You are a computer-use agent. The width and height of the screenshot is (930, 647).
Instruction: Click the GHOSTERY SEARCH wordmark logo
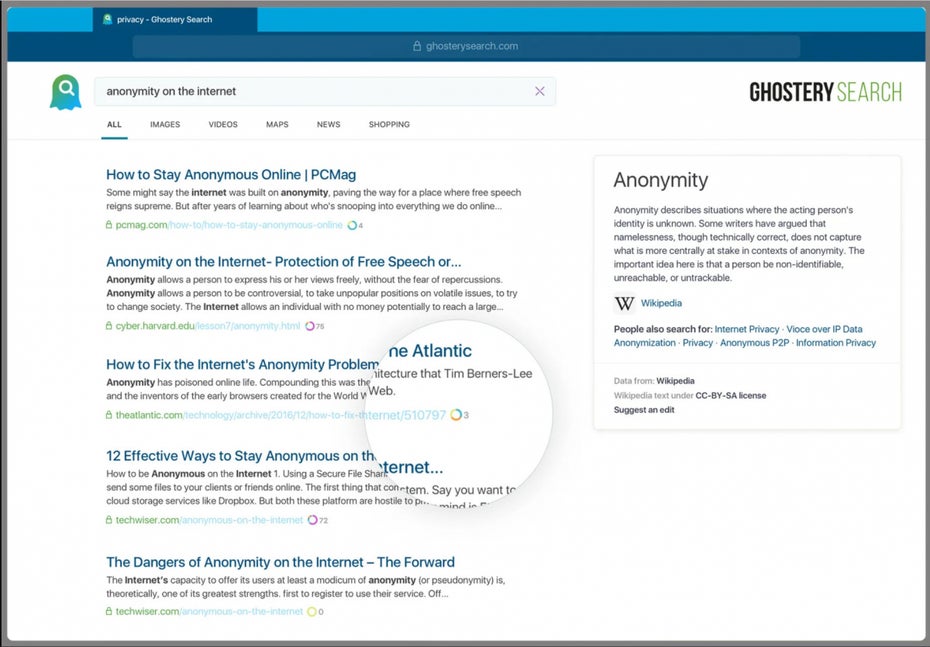coord(826,92)
